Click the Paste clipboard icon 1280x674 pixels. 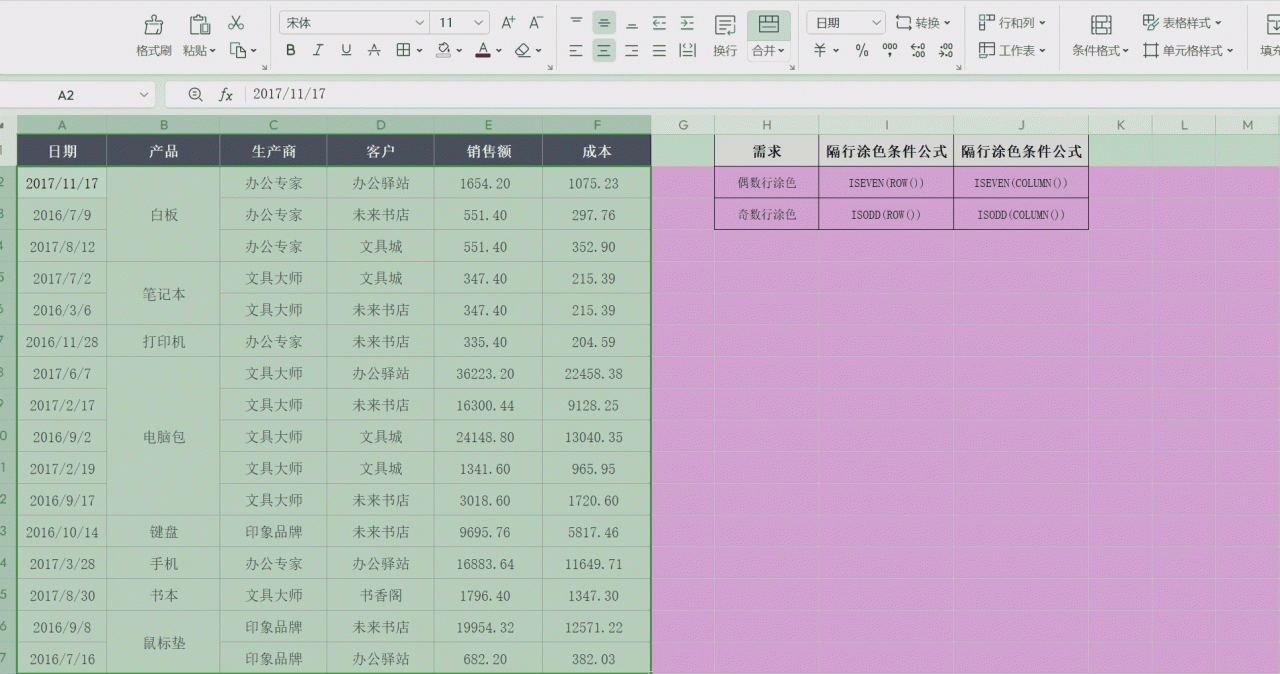(200, 24)
